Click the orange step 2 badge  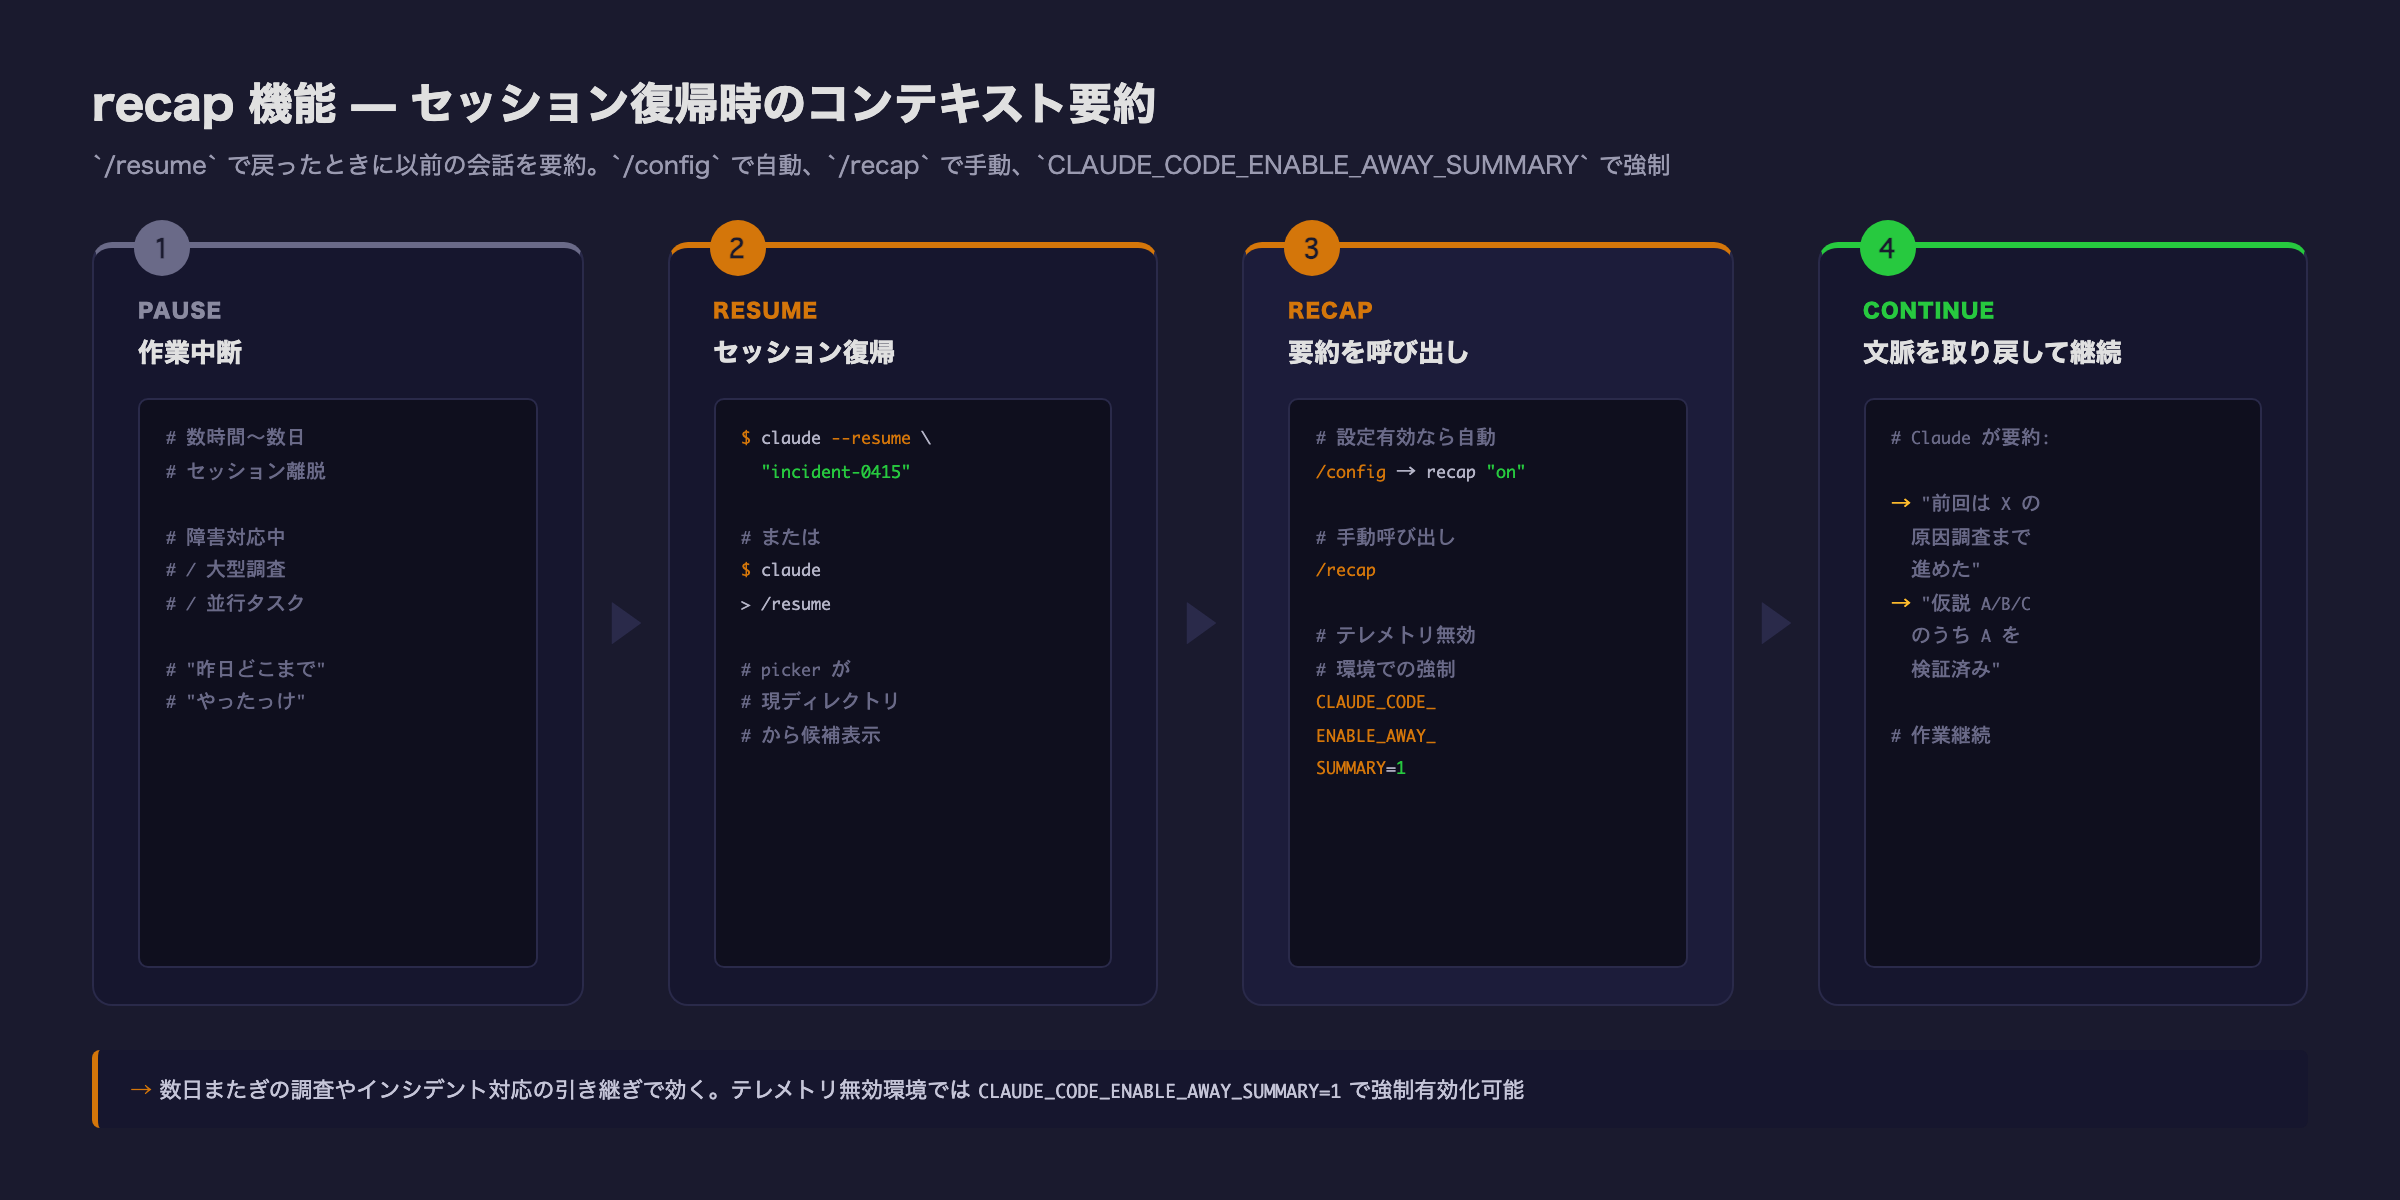737,248
